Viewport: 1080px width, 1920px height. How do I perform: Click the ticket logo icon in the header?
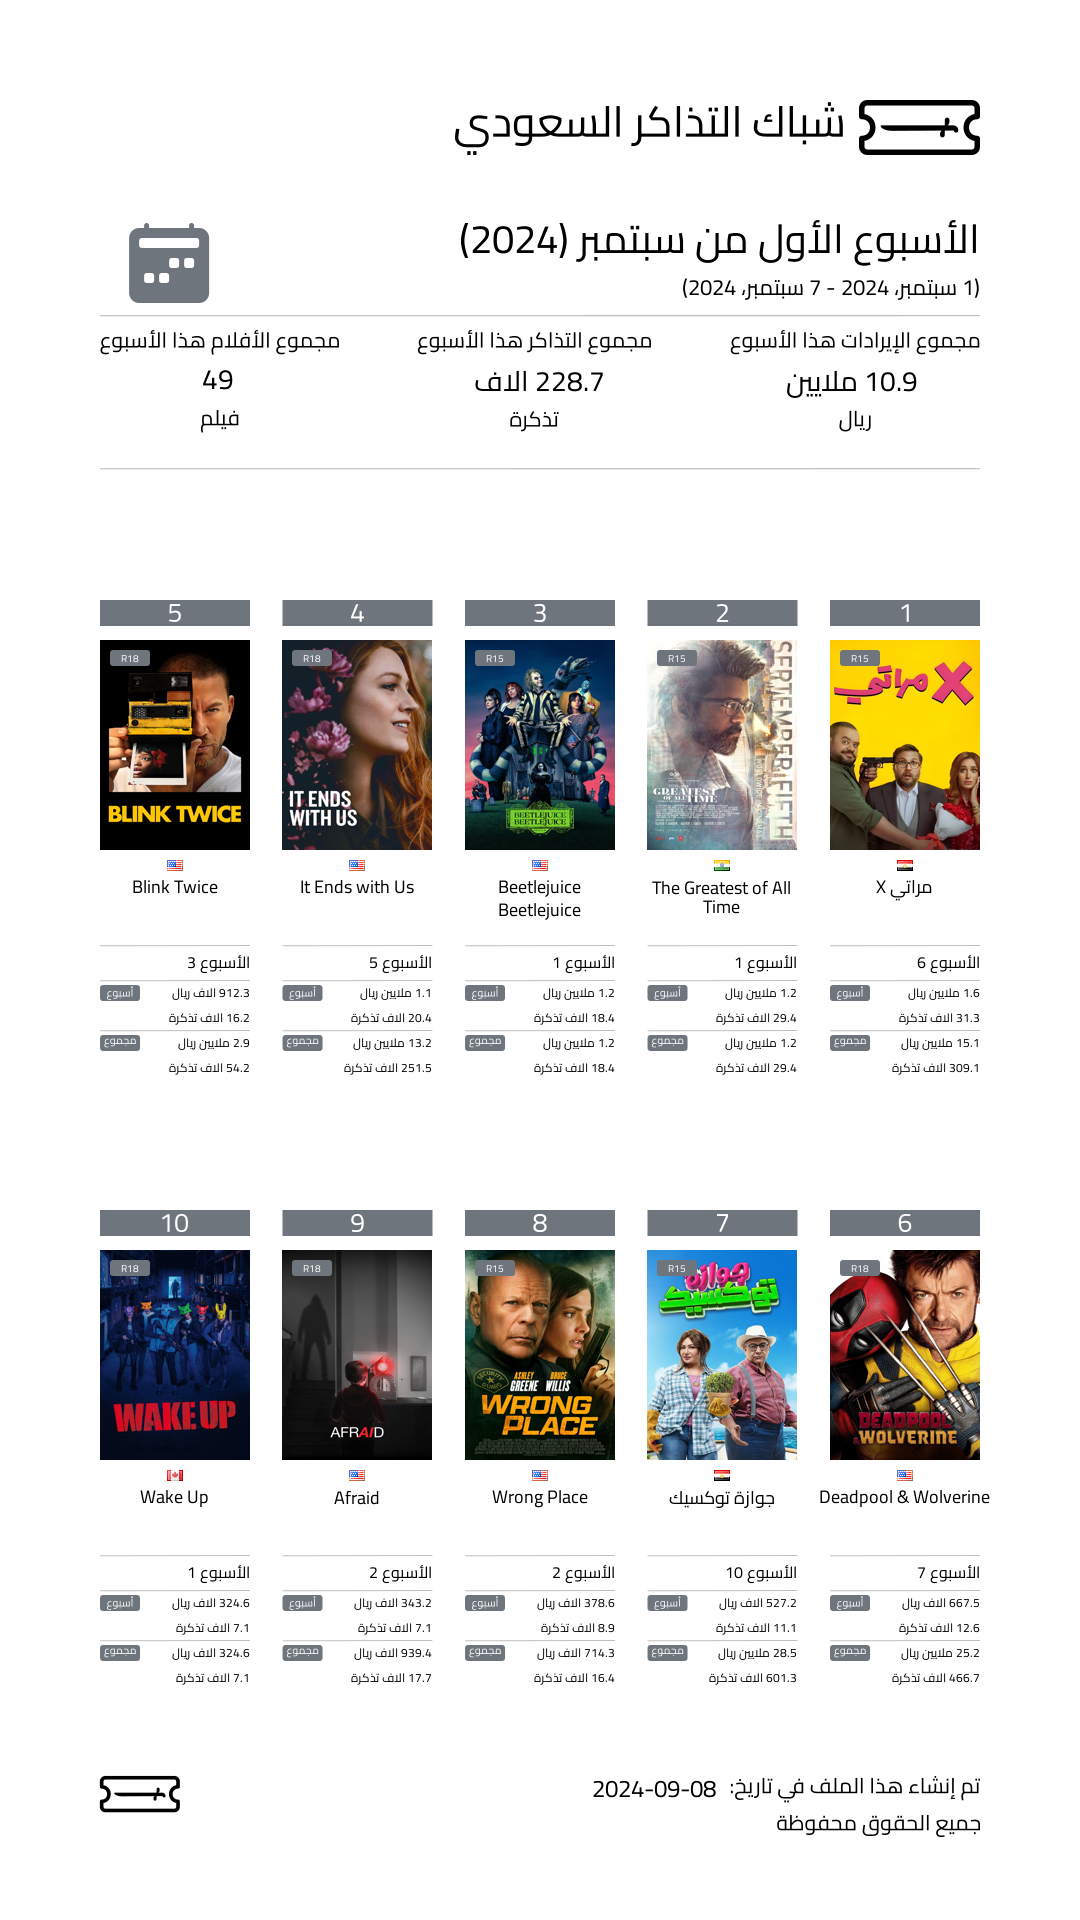(919, 127)
